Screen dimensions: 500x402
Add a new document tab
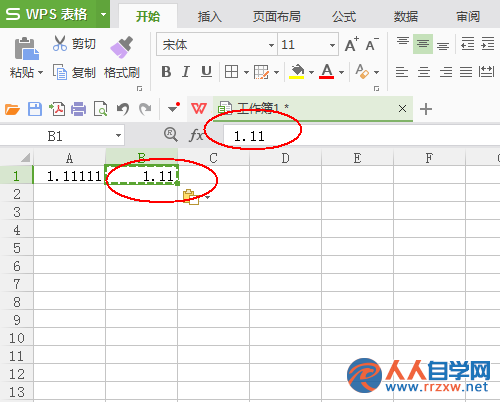[426, 109]
